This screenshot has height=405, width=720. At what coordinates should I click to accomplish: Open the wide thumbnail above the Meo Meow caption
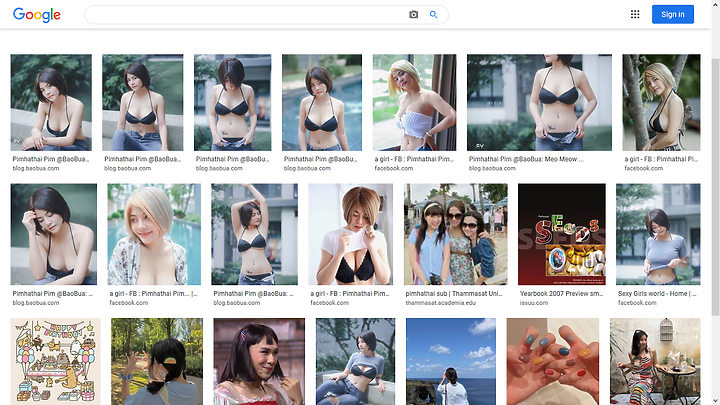pyautogui.click(x=539, y=102)
